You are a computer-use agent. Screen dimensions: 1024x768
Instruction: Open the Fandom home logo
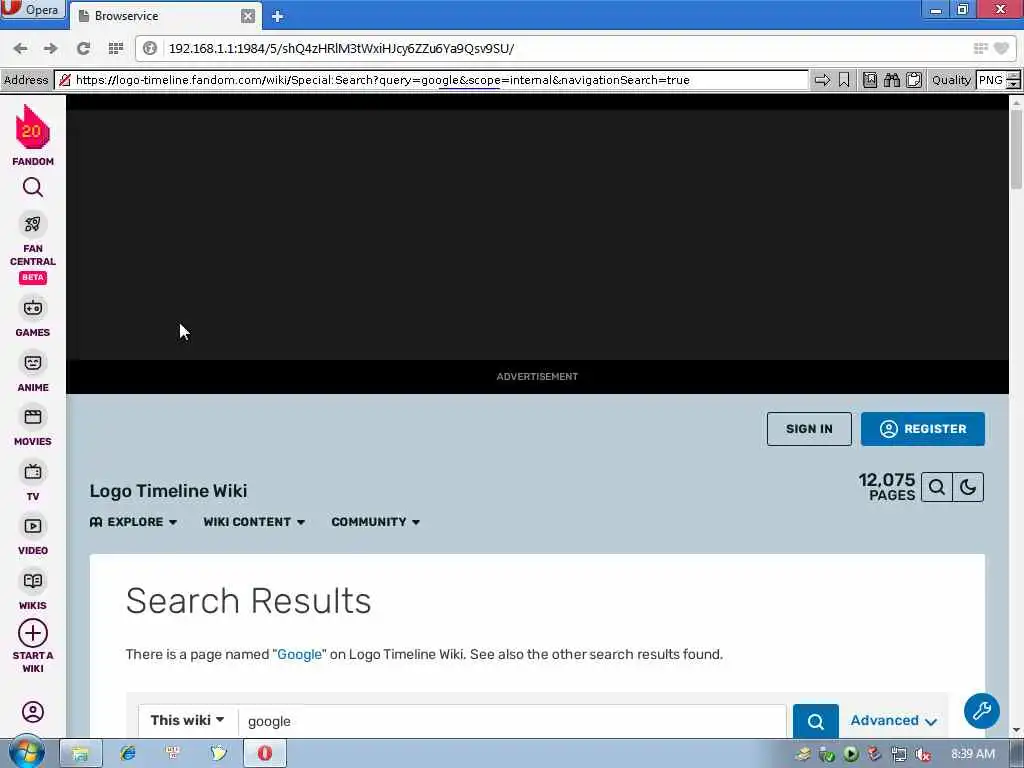point(33,135)
